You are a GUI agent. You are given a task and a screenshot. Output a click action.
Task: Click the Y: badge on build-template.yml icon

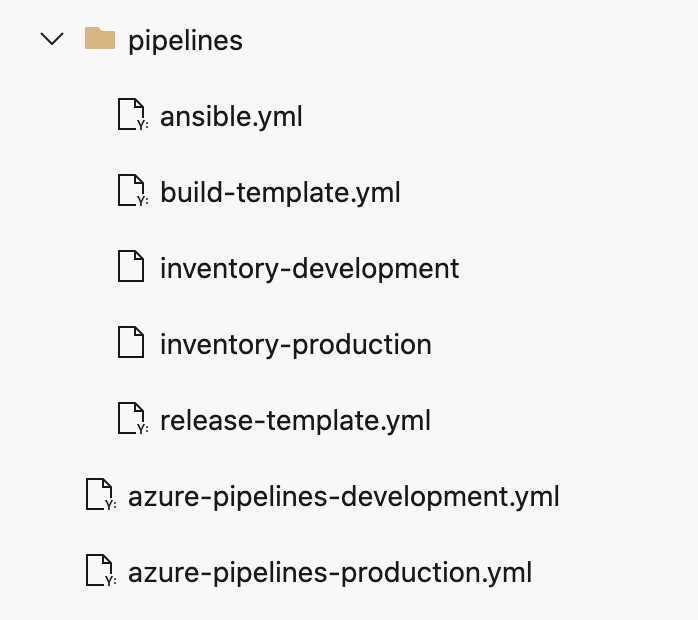point(141,201)
